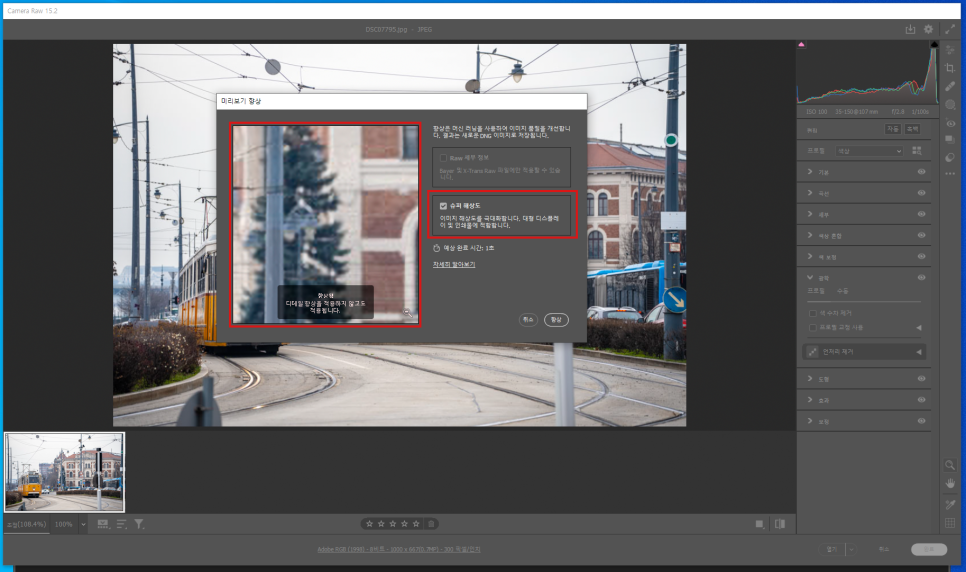Select the Healing brush tool icon
Viewport: 966px width, 572px height.
(950, 86)
